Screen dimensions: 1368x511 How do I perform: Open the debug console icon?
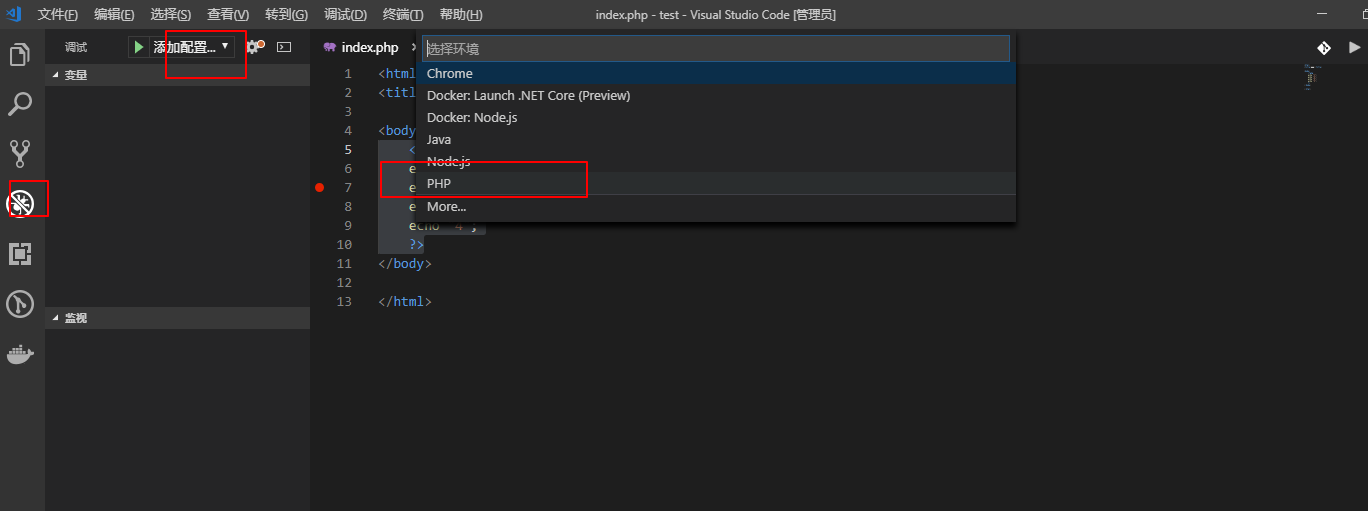click(x=284, y=47)
